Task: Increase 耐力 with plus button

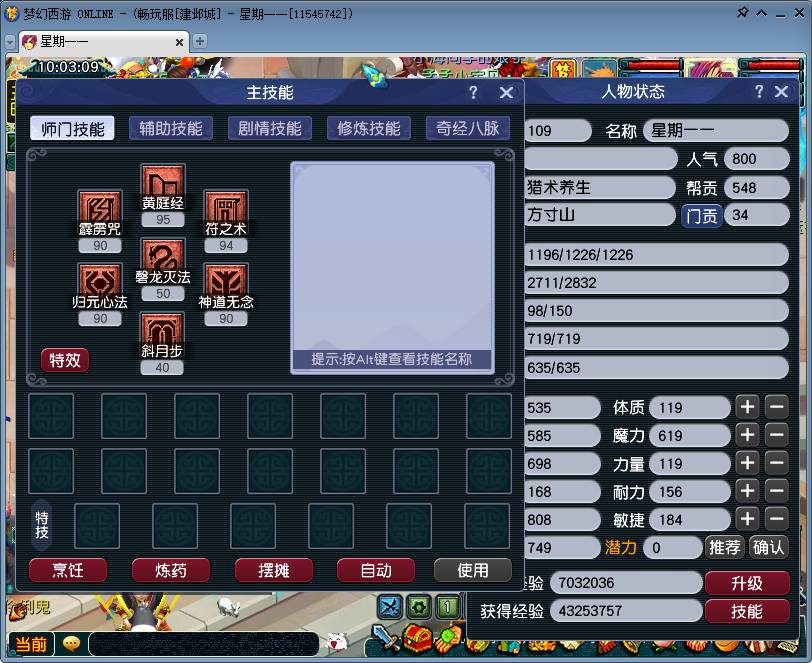Action: coord(747,491)
